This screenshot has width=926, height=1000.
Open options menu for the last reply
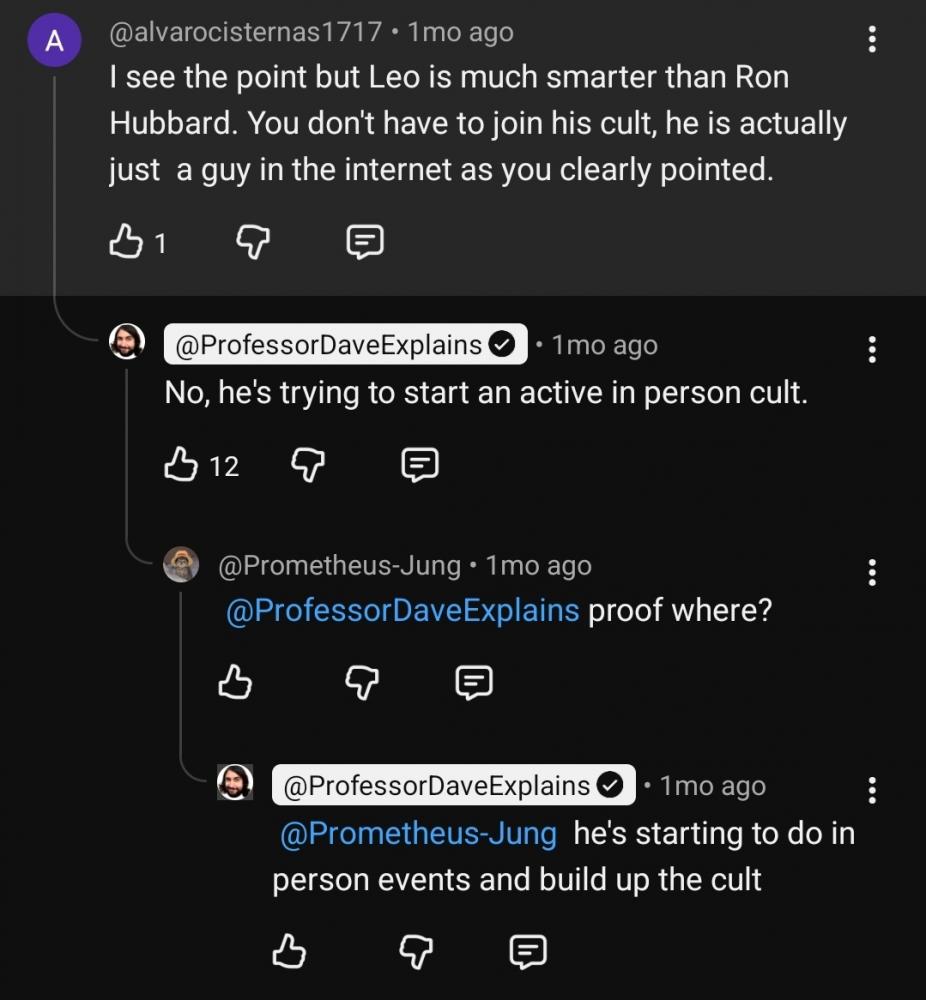pyautogui.click(x=872, y=790)
